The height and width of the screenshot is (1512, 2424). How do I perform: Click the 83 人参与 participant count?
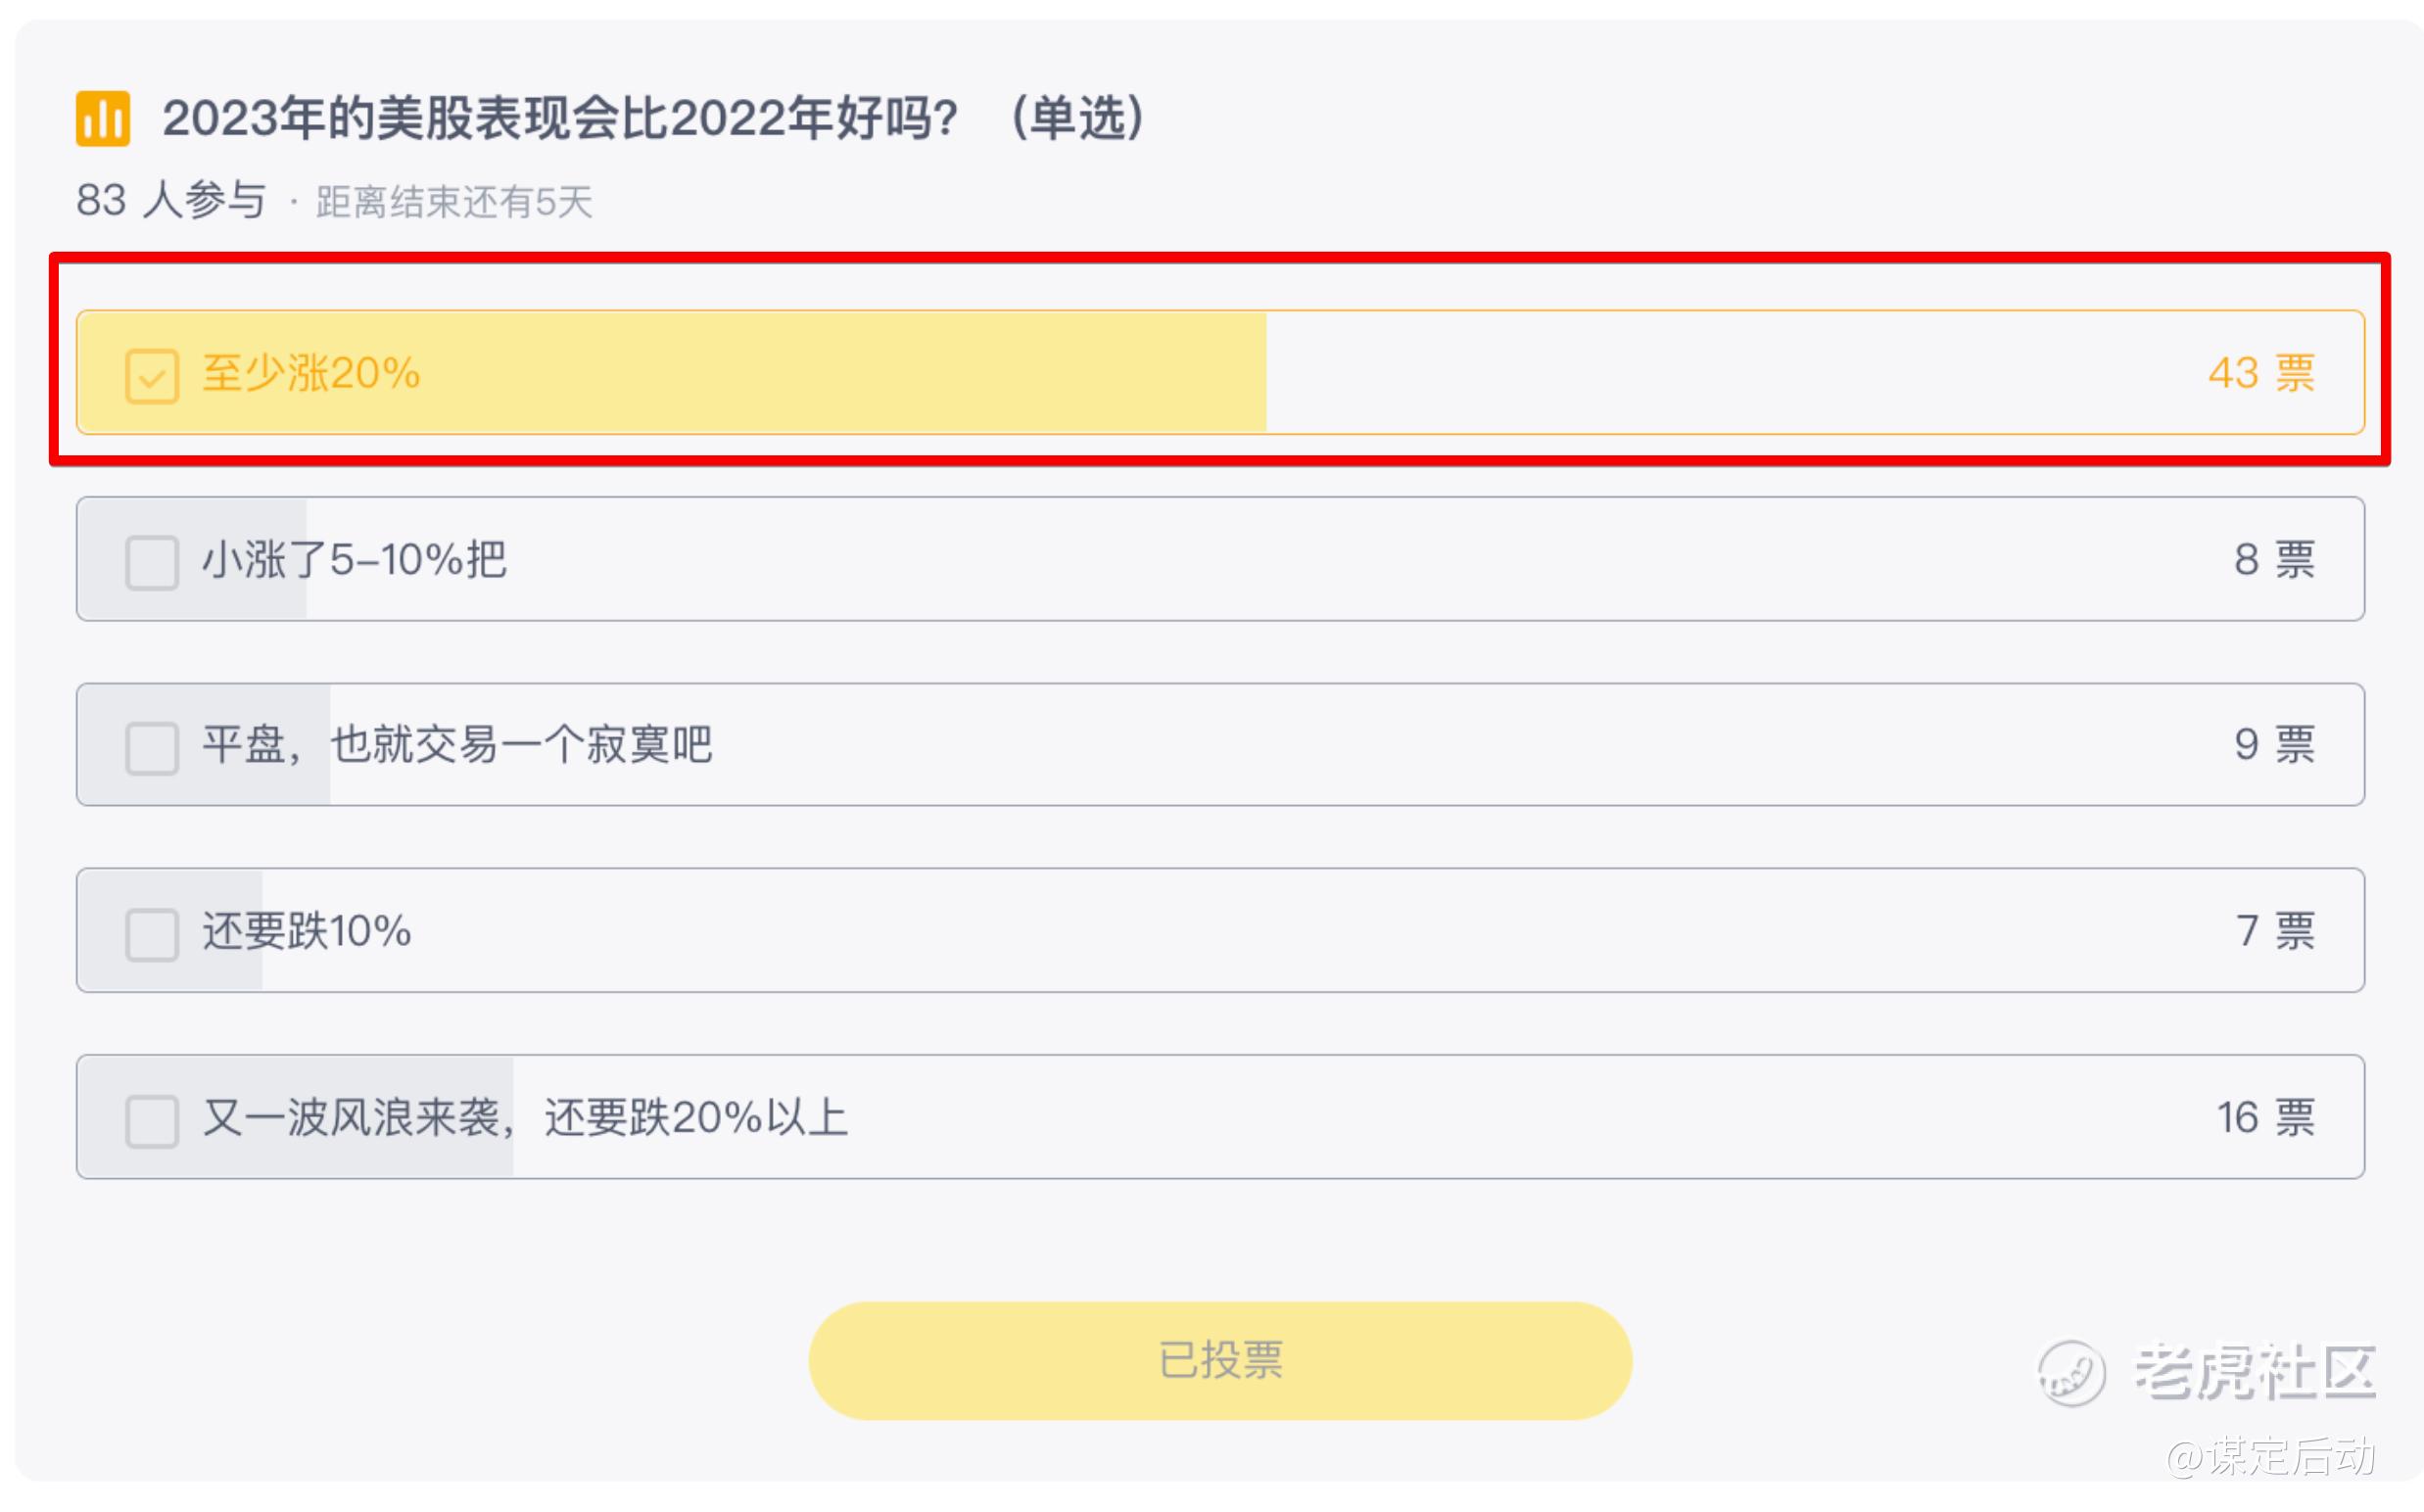[172, 201]
